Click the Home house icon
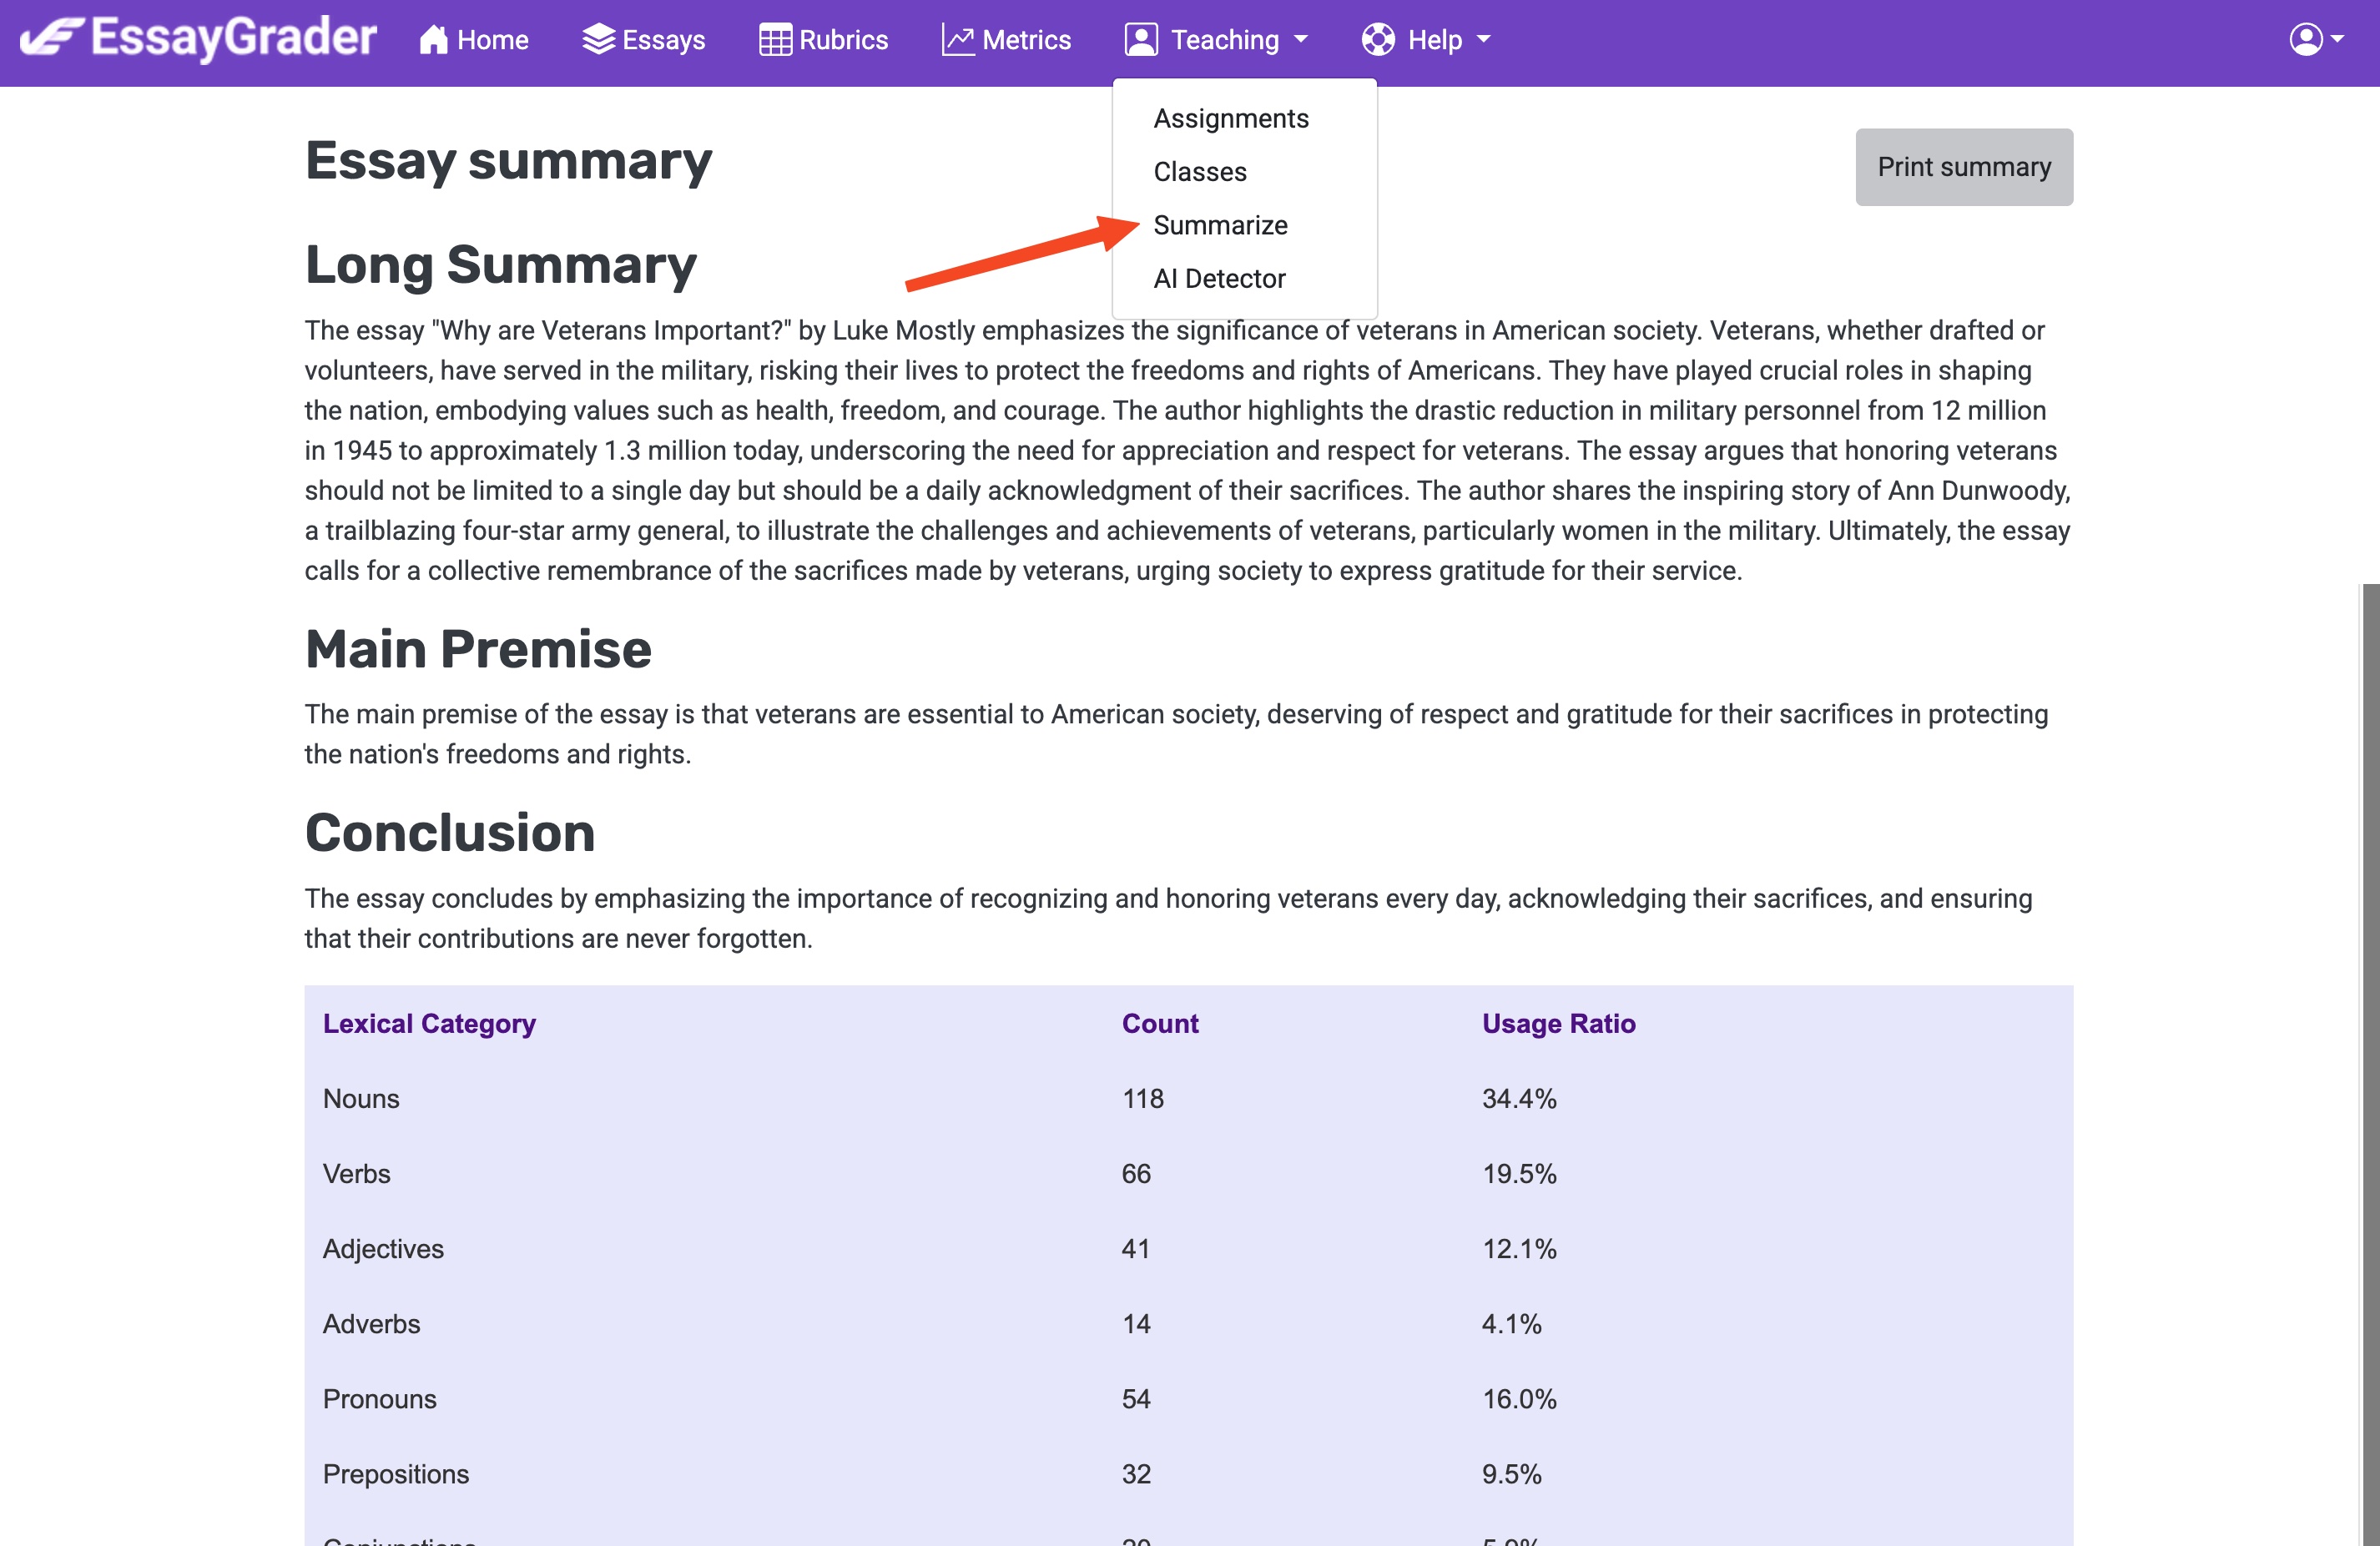 pyautogui.click(x=433, y=40)
